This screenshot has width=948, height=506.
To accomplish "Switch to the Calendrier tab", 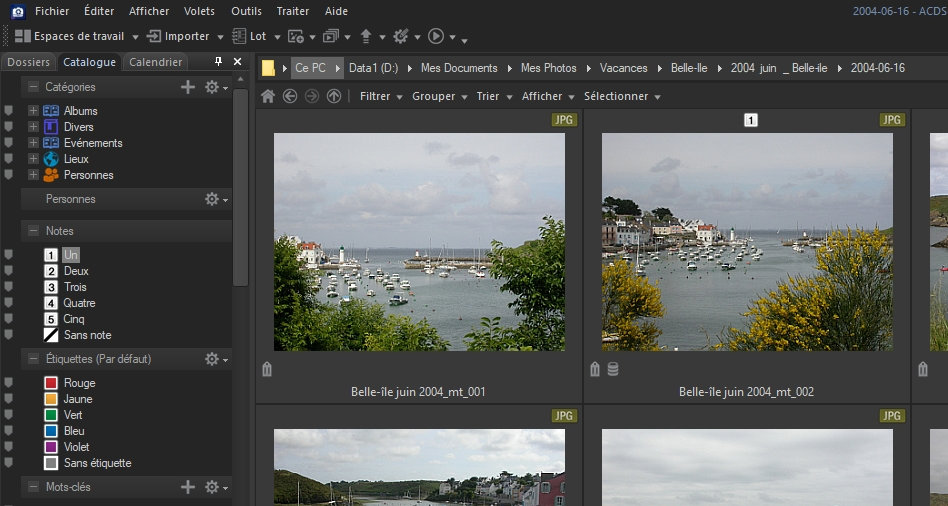I will (x=155, y=62).
